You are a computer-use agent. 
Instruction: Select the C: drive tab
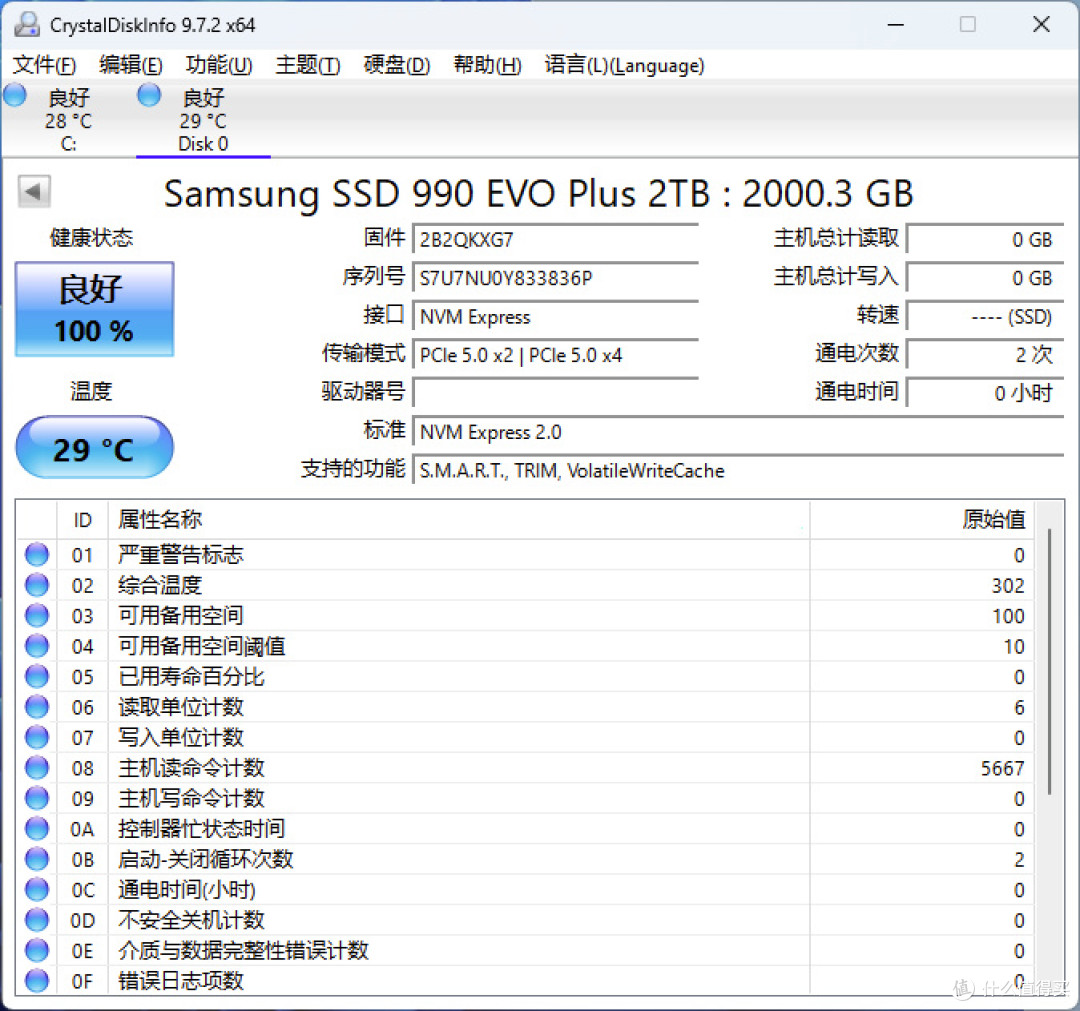[x=68, y=119]
